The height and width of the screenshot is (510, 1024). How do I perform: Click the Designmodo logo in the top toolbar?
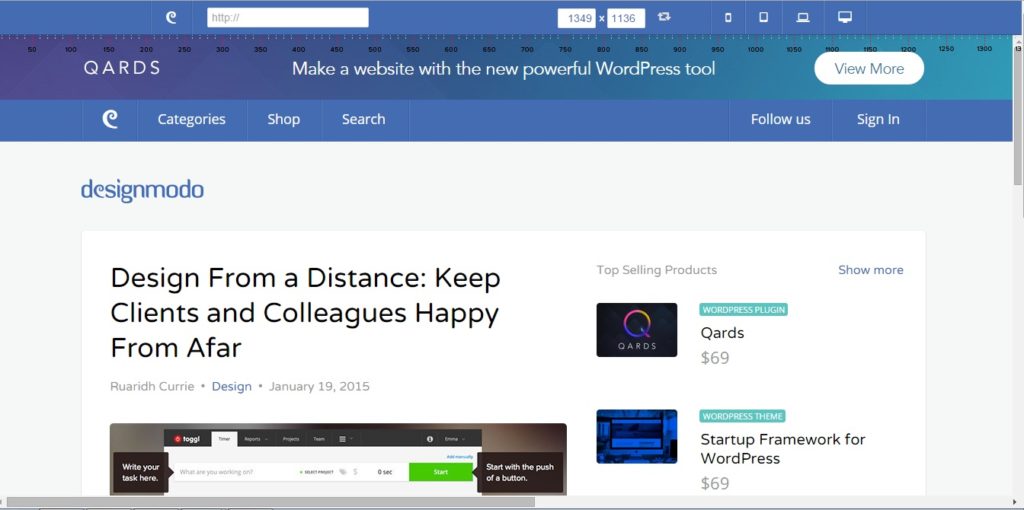(x=171, y=18)
